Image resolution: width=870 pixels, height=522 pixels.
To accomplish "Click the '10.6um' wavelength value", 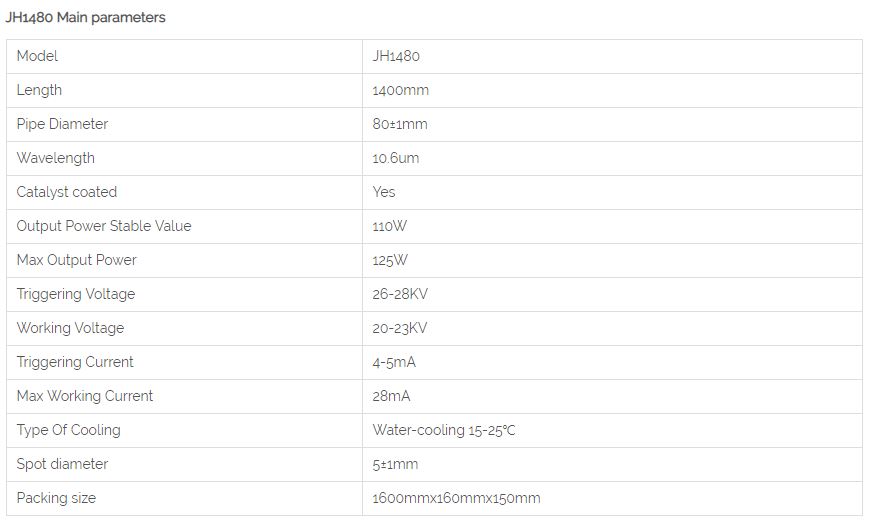I will coord(396,158).
